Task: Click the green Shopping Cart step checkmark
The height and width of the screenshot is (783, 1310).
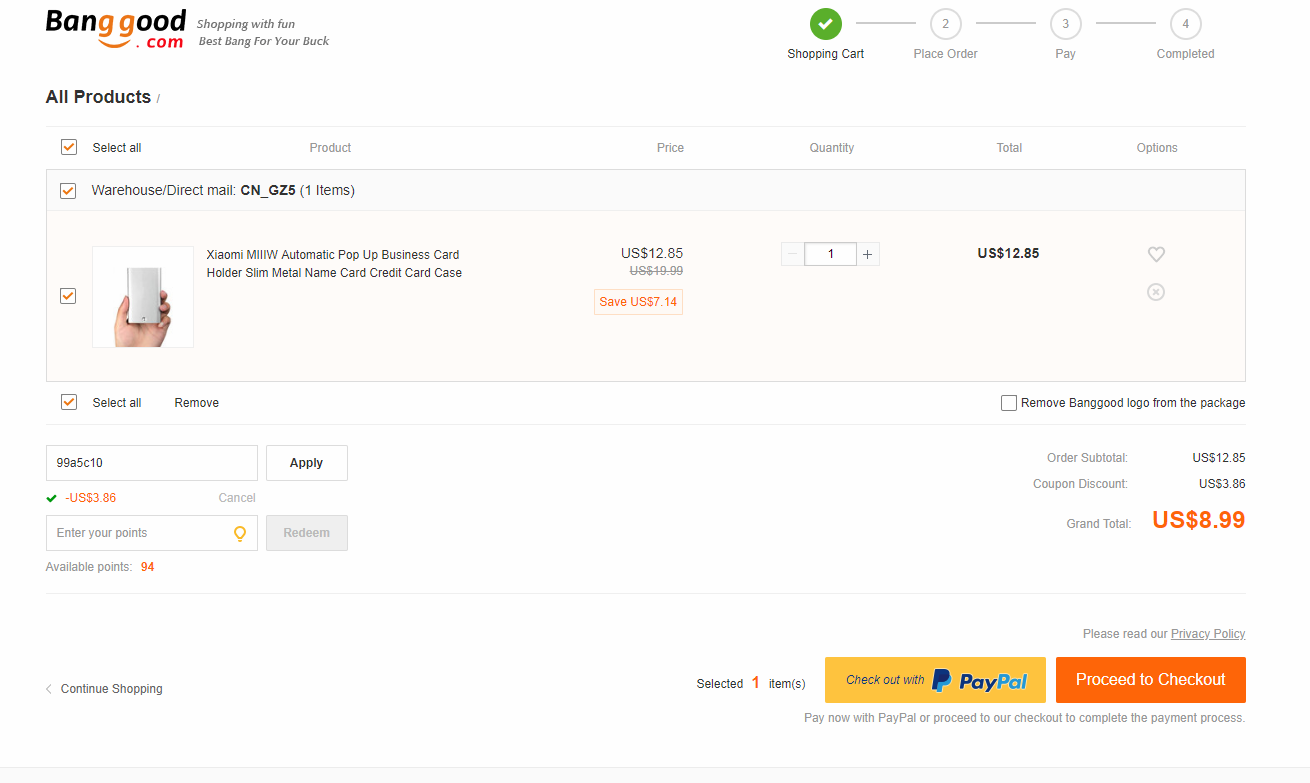Action: pos(826,24)
